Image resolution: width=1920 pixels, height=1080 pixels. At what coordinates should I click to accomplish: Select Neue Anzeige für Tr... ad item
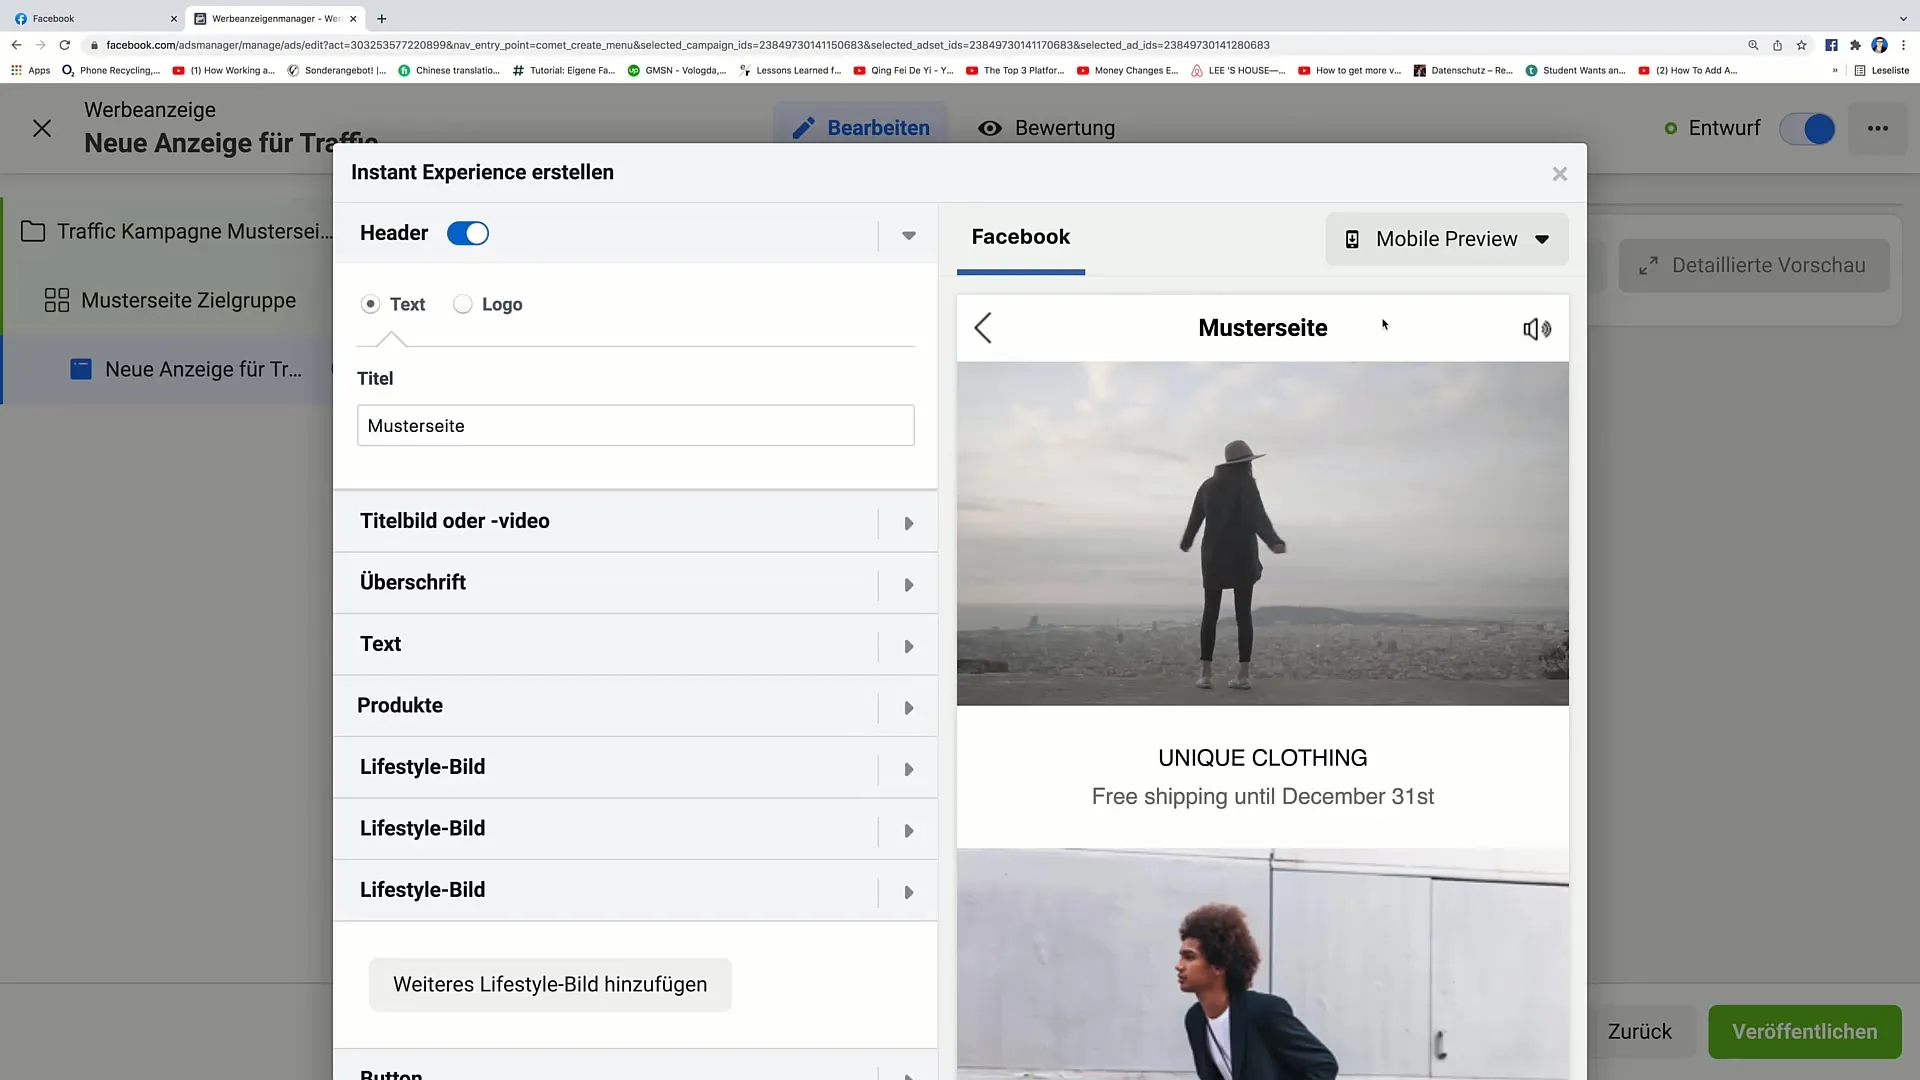186,369
